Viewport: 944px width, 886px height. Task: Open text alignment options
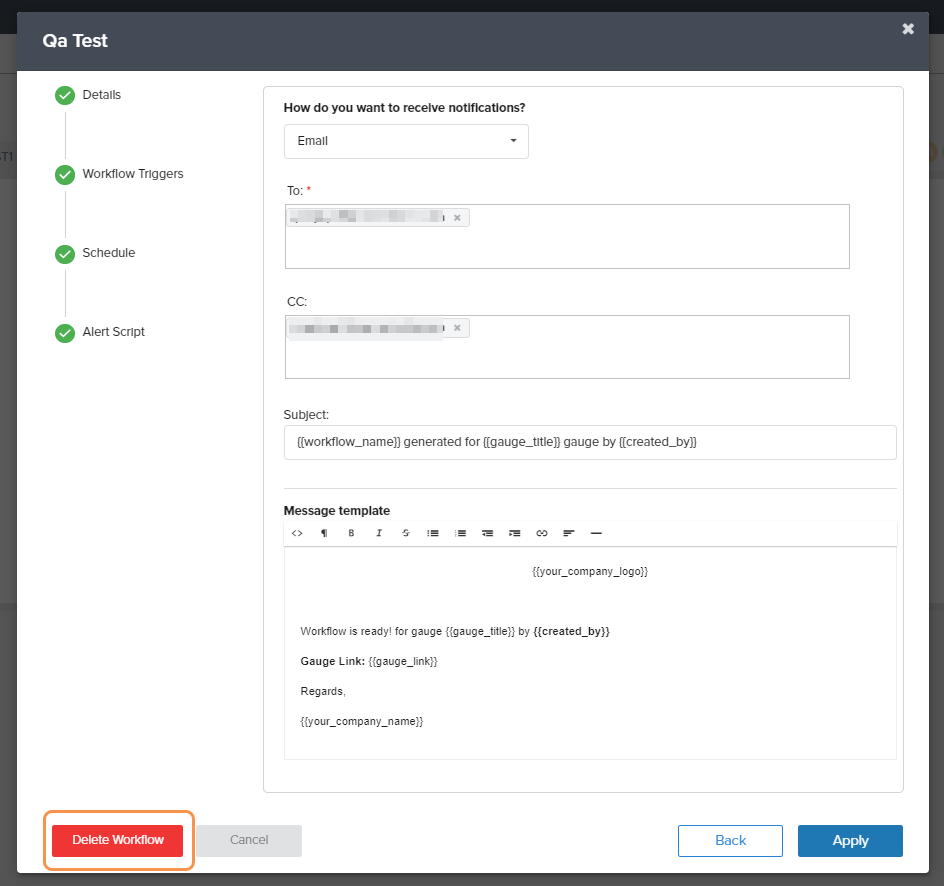tap(569, 533)
